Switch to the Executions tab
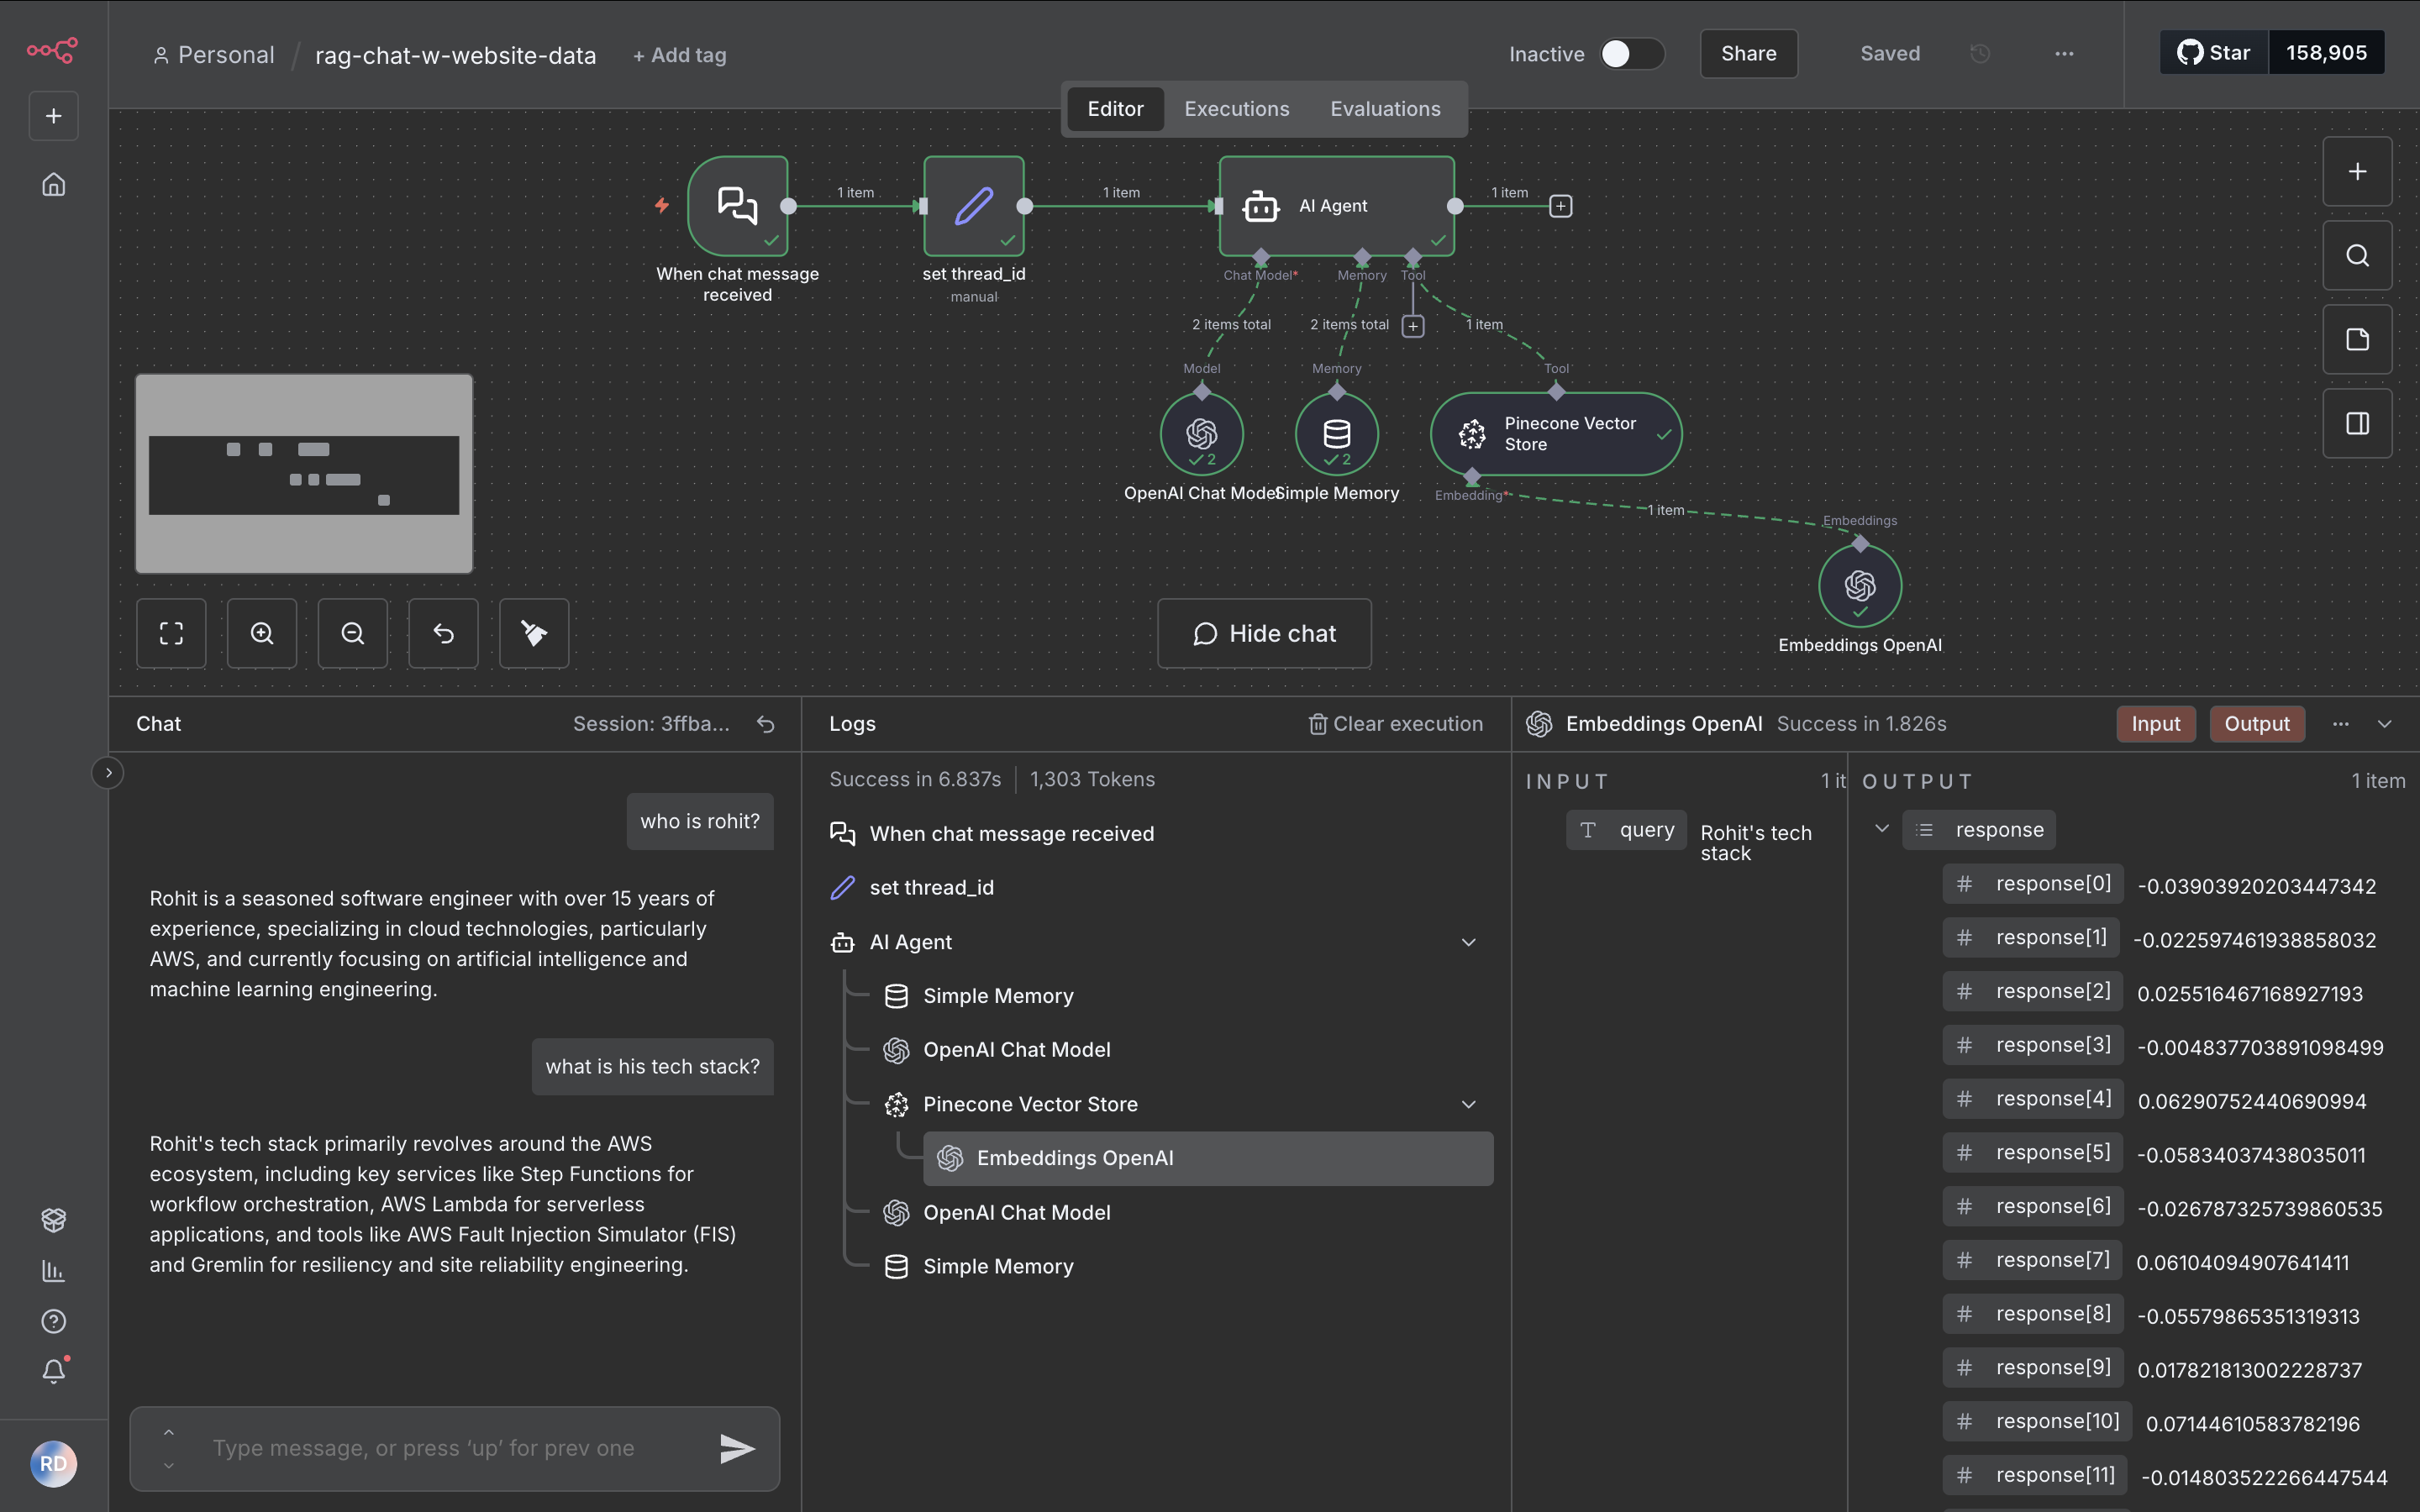The width and height of the screenshot is (2420, 1512). (1236, 108)
